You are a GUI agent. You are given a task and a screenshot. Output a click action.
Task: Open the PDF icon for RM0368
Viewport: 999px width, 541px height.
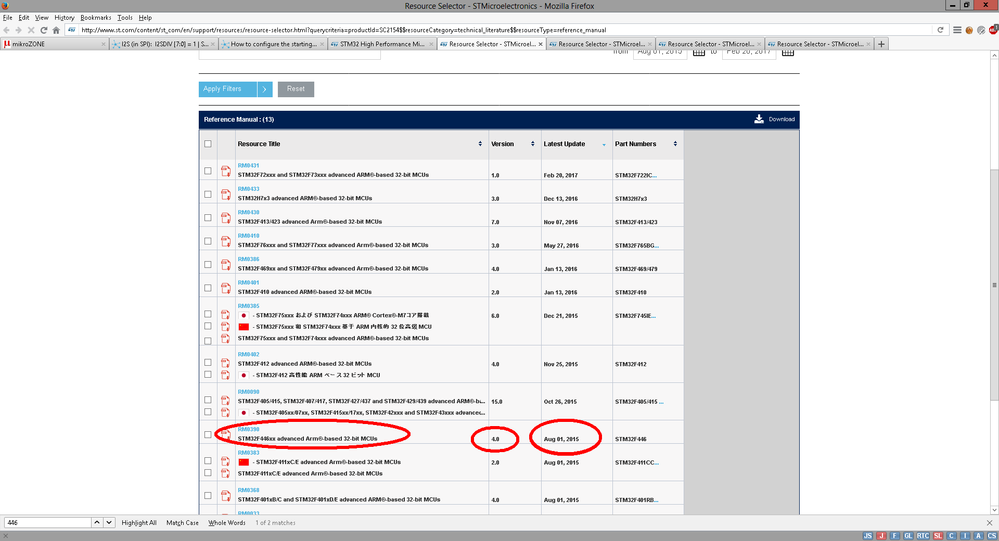click(x=226, y=495)
